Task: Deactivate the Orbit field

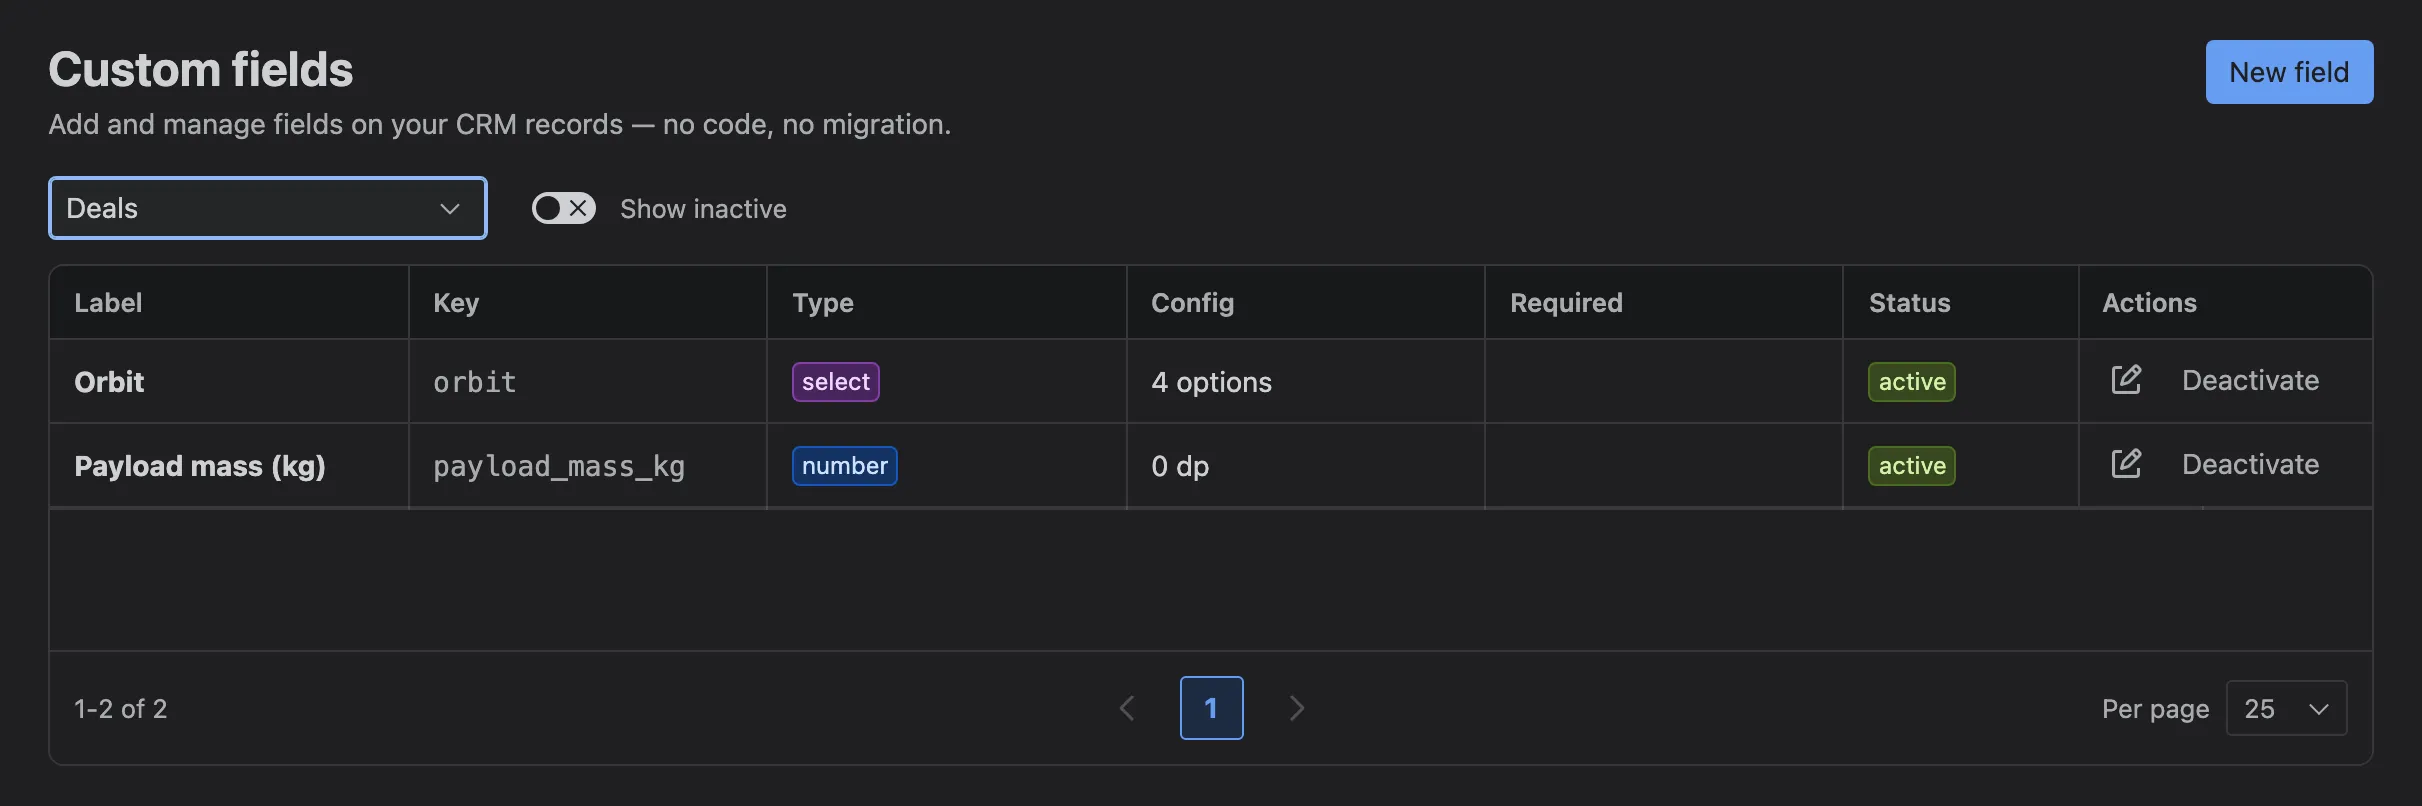Action: (2250, 380)
